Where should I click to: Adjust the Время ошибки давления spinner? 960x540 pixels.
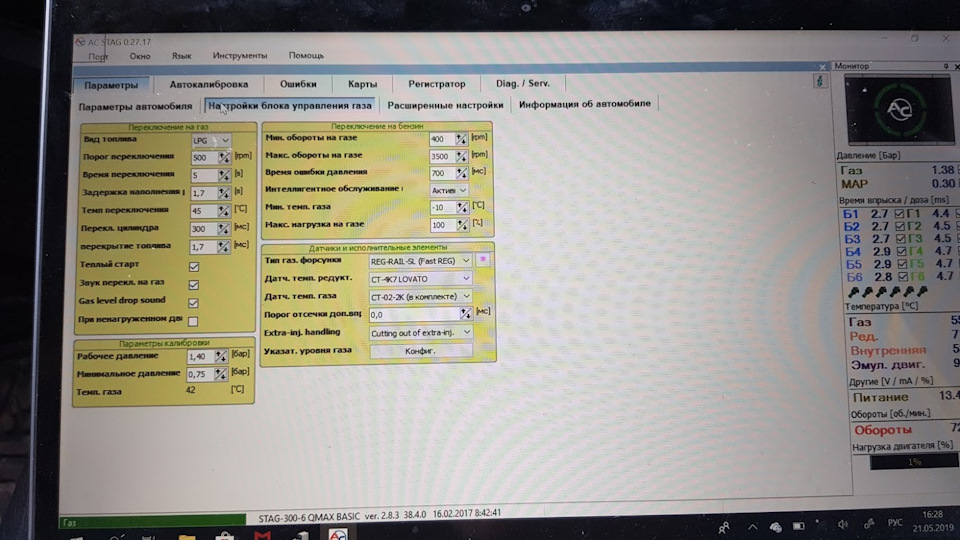click(462, 173)
